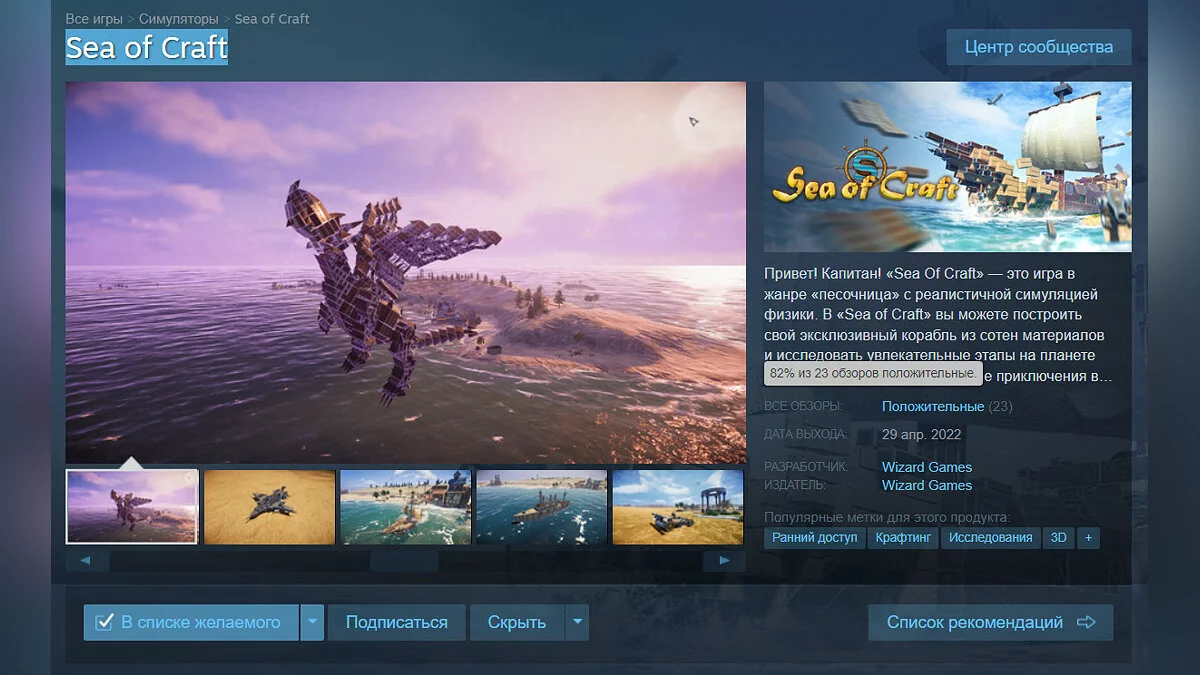Click the Sea of Craft header image
Viewport: 1200px width, 675px height.
click(948, 167)
